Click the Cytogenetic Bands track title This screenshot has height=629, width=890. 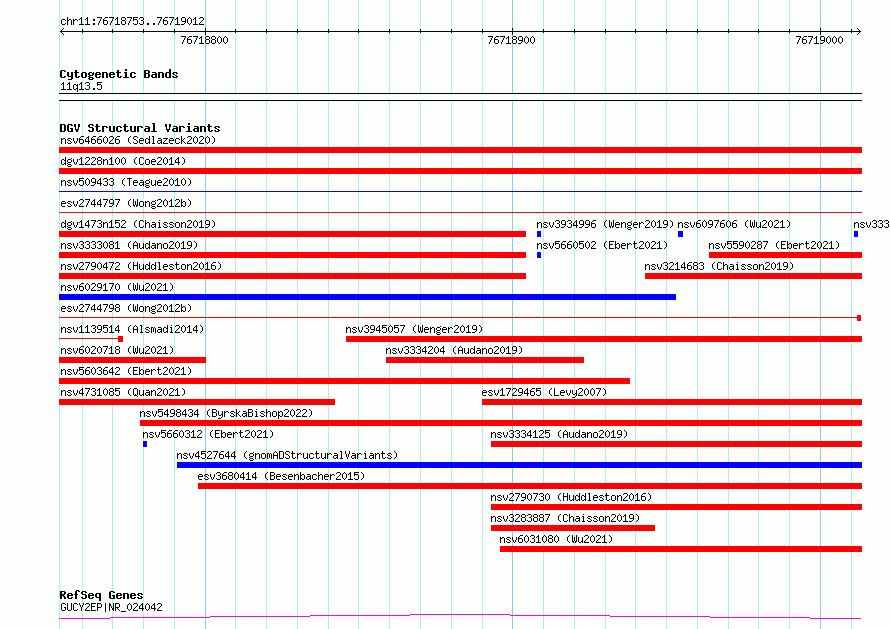coord(119,74)
